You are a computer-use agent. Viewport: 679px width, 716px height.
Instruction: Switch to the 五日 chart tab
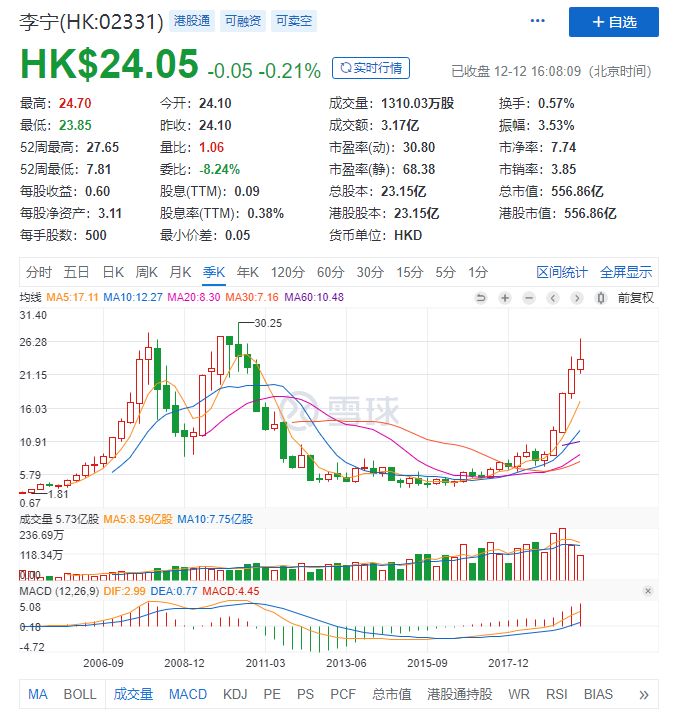76,272
